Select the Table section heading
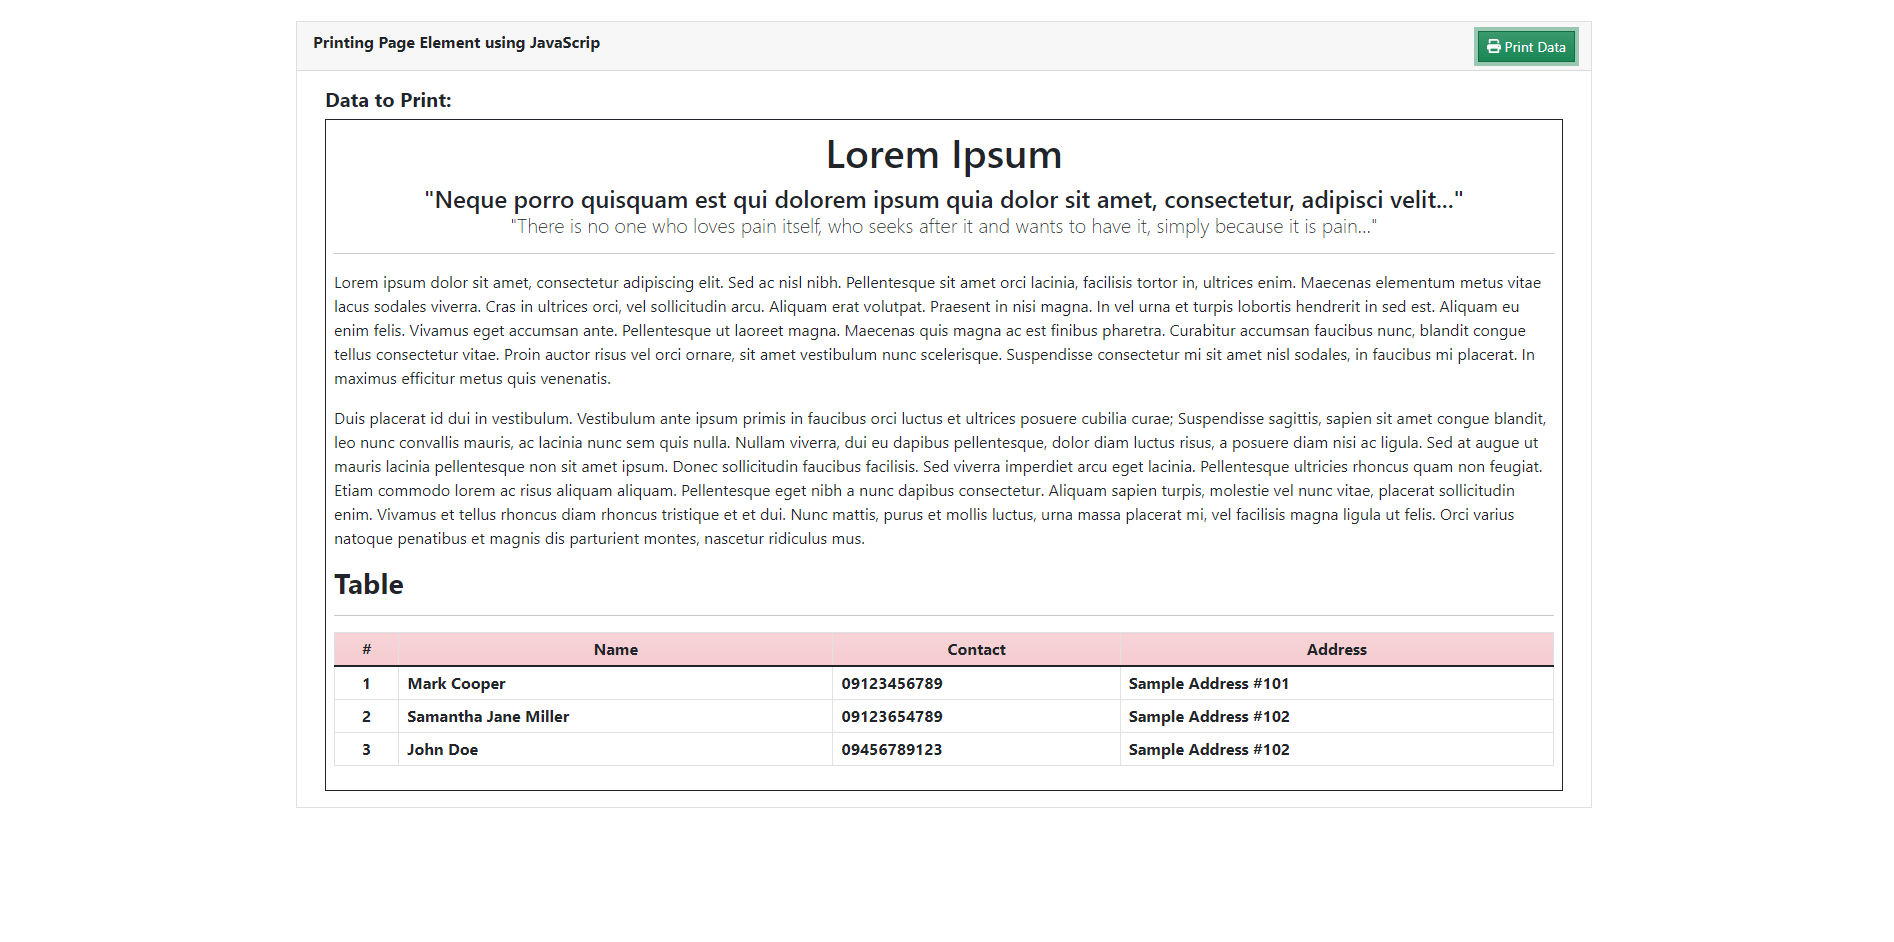This screenshot has width=1894, height=942. tap(368, 585)
